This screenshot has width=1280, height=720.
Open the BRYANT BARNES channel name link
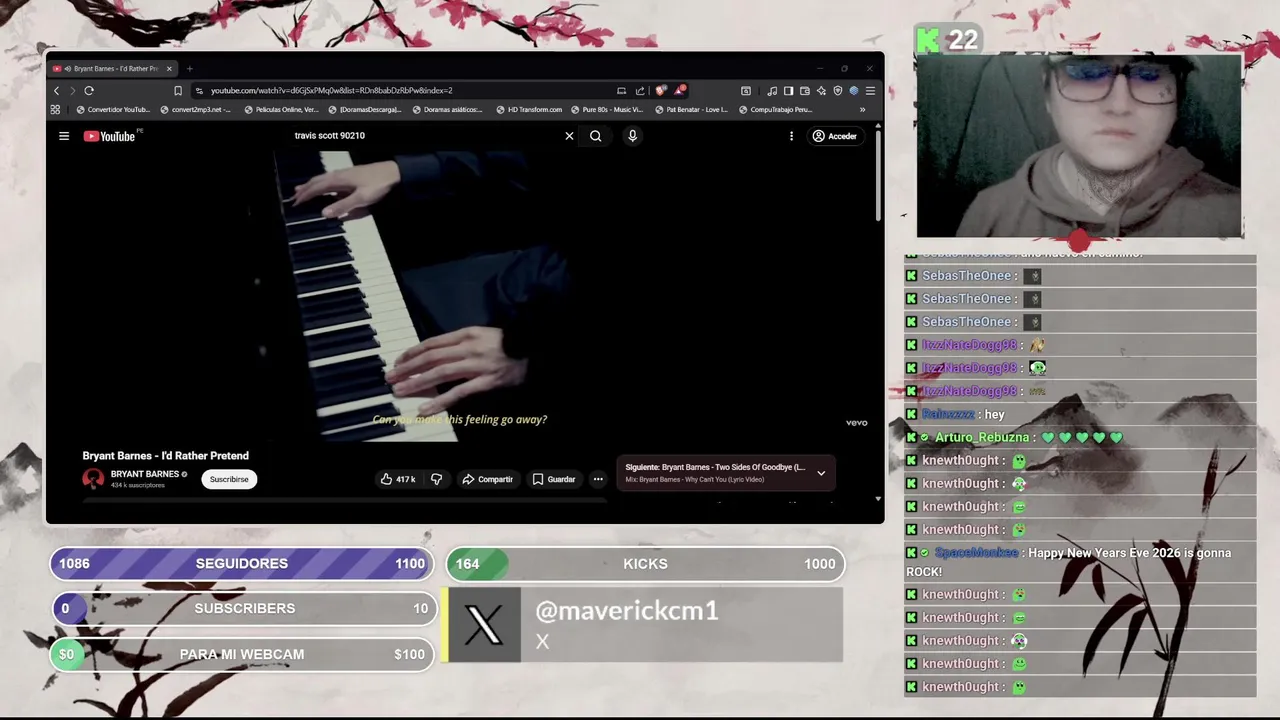pyautogui.click(x=145, y=474)
